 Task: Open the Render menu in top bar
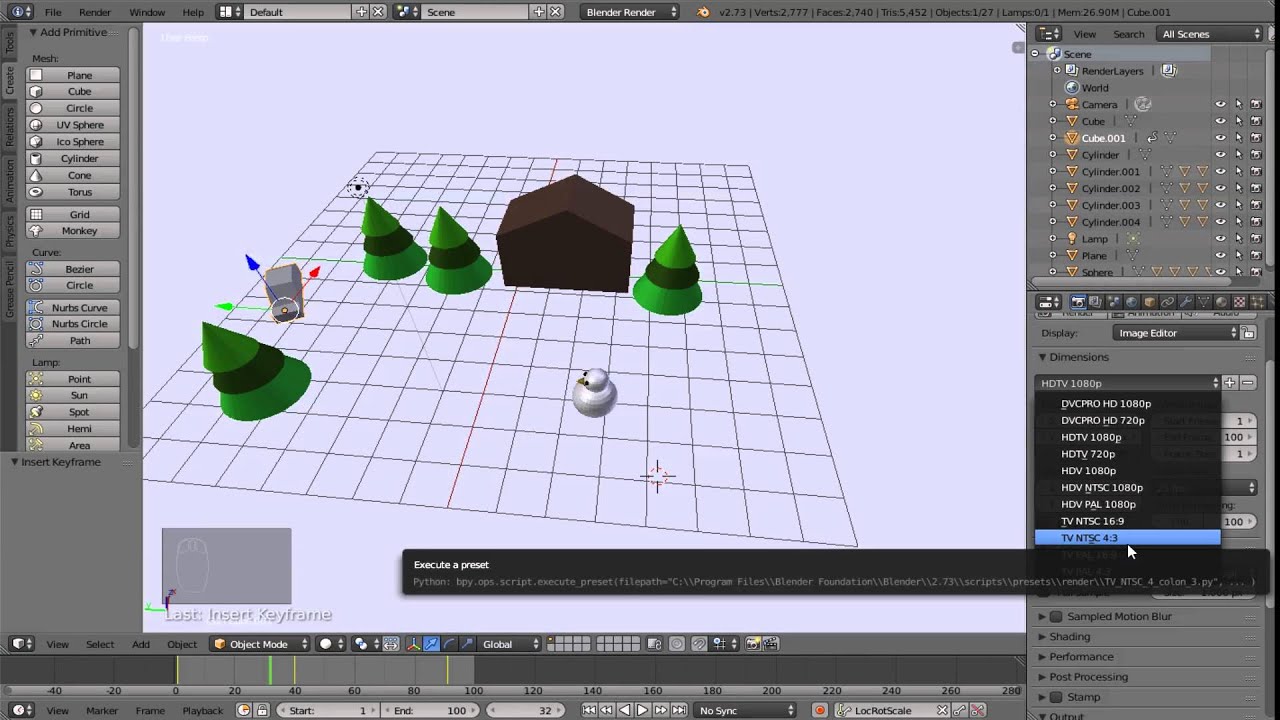95,12
